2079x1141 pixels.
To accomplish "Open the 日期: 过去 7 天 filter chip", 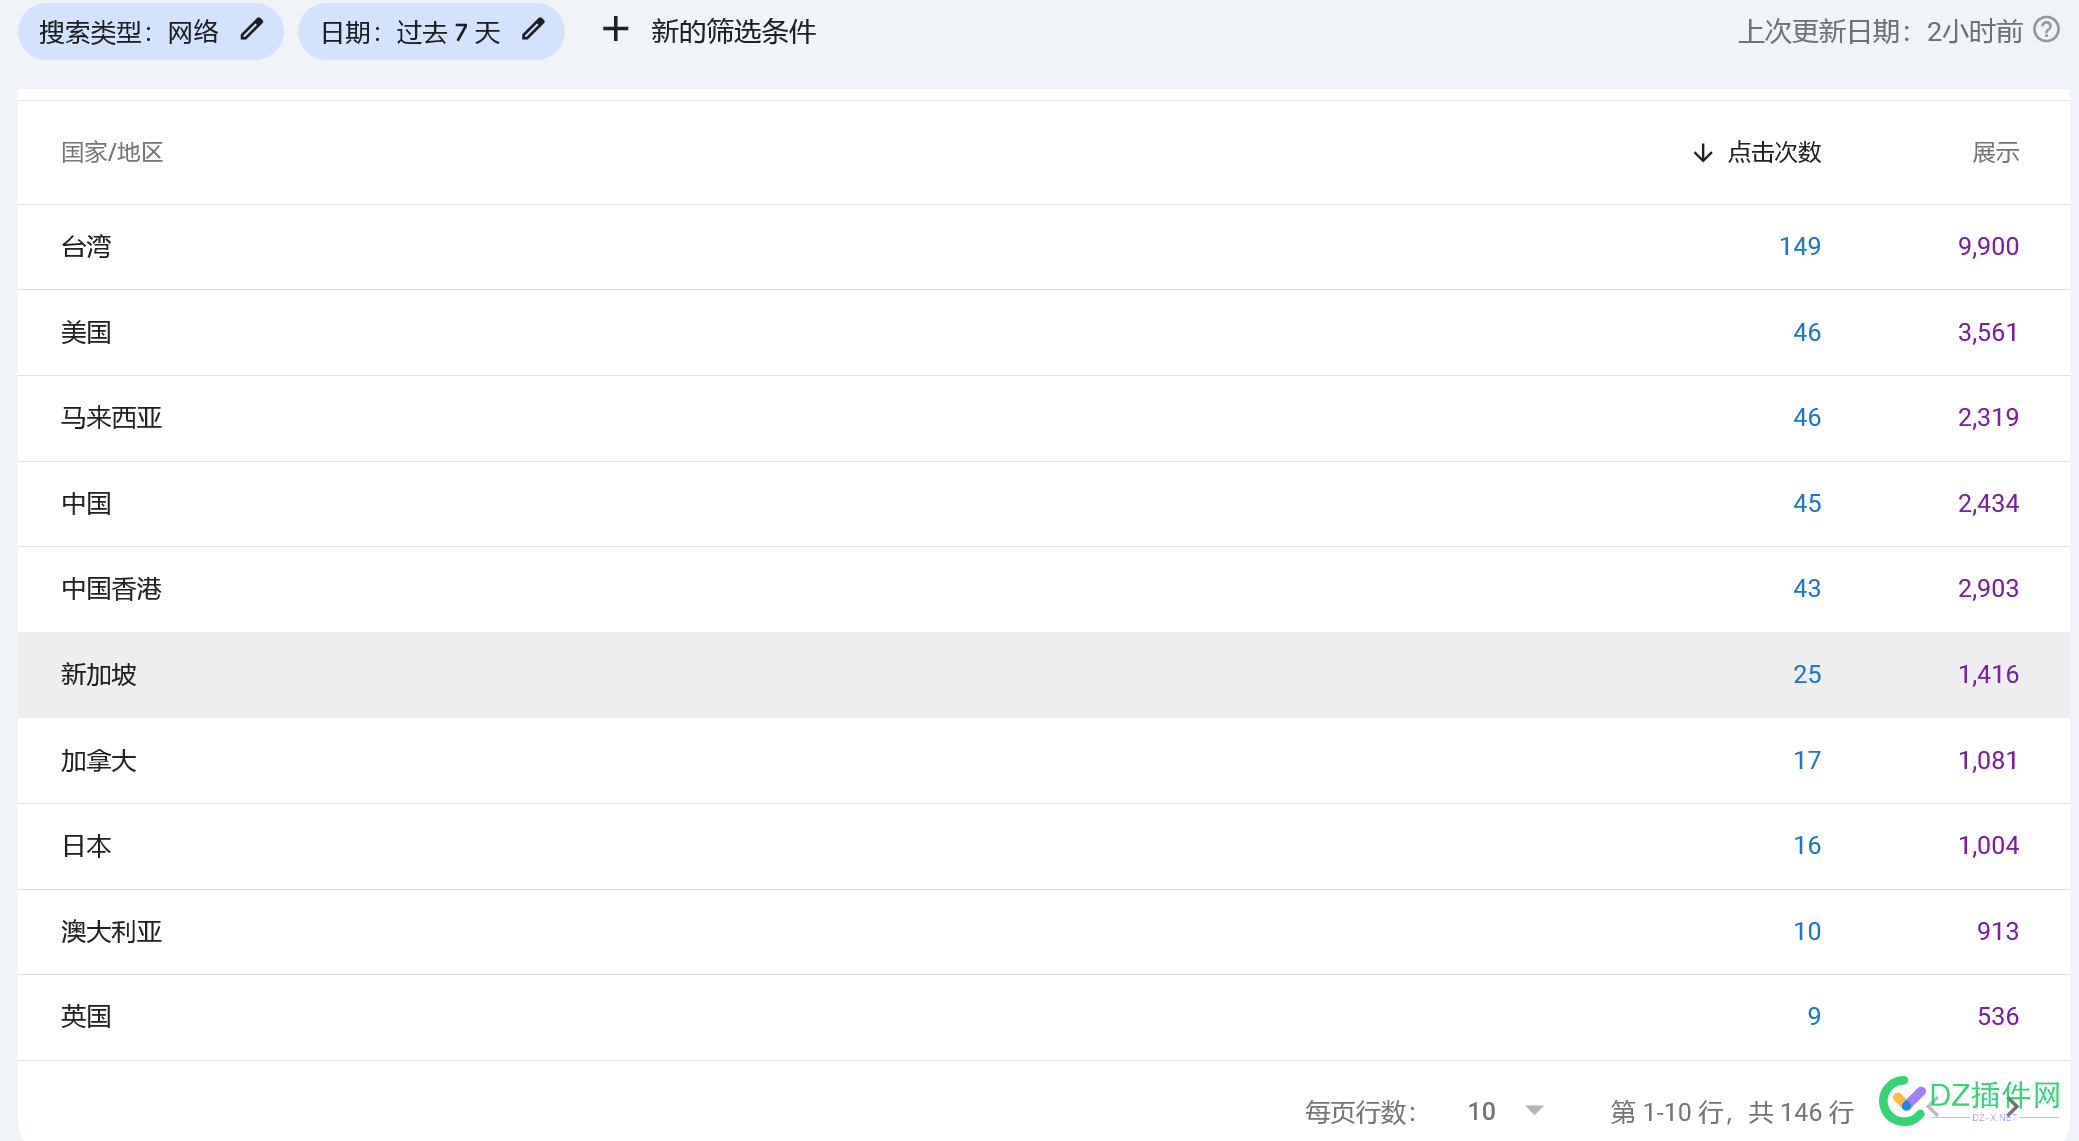I will [x=431, y=31].
